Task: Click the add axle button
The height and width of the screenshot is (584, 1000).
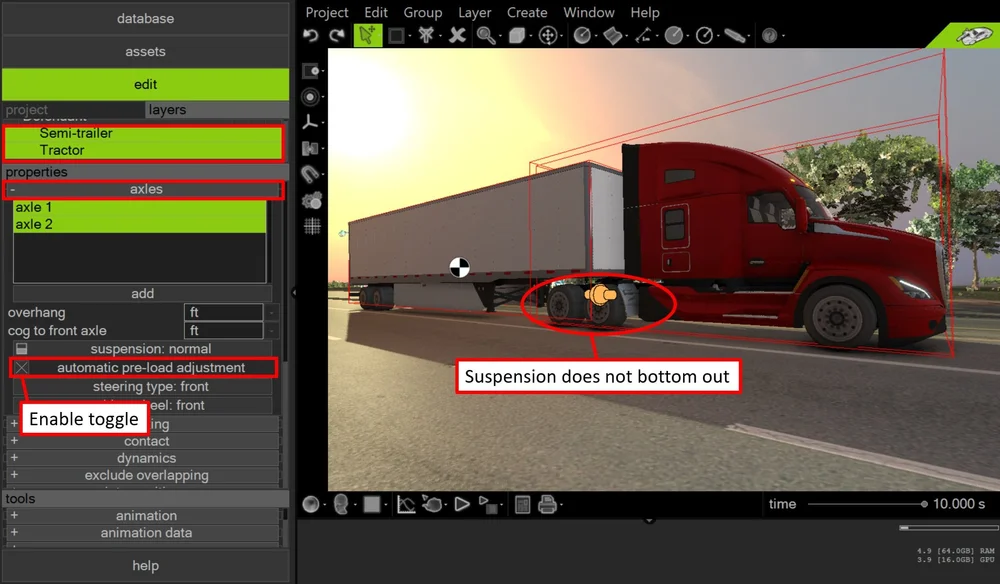Action: (x=142, y=293)
